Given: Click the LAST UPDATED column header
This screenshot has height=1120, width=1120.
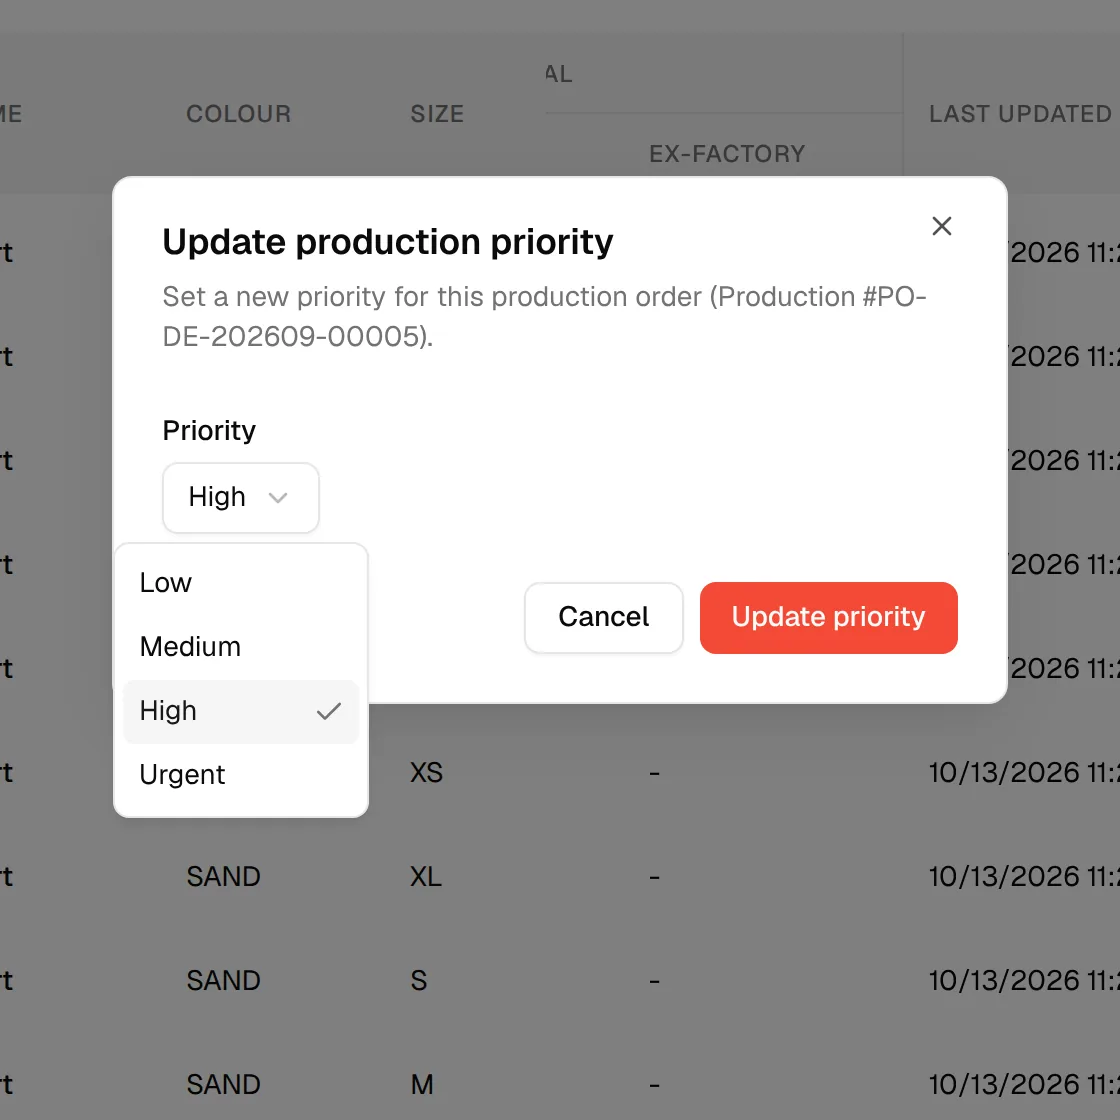Looking at the screenshot, I should 1020,114.
